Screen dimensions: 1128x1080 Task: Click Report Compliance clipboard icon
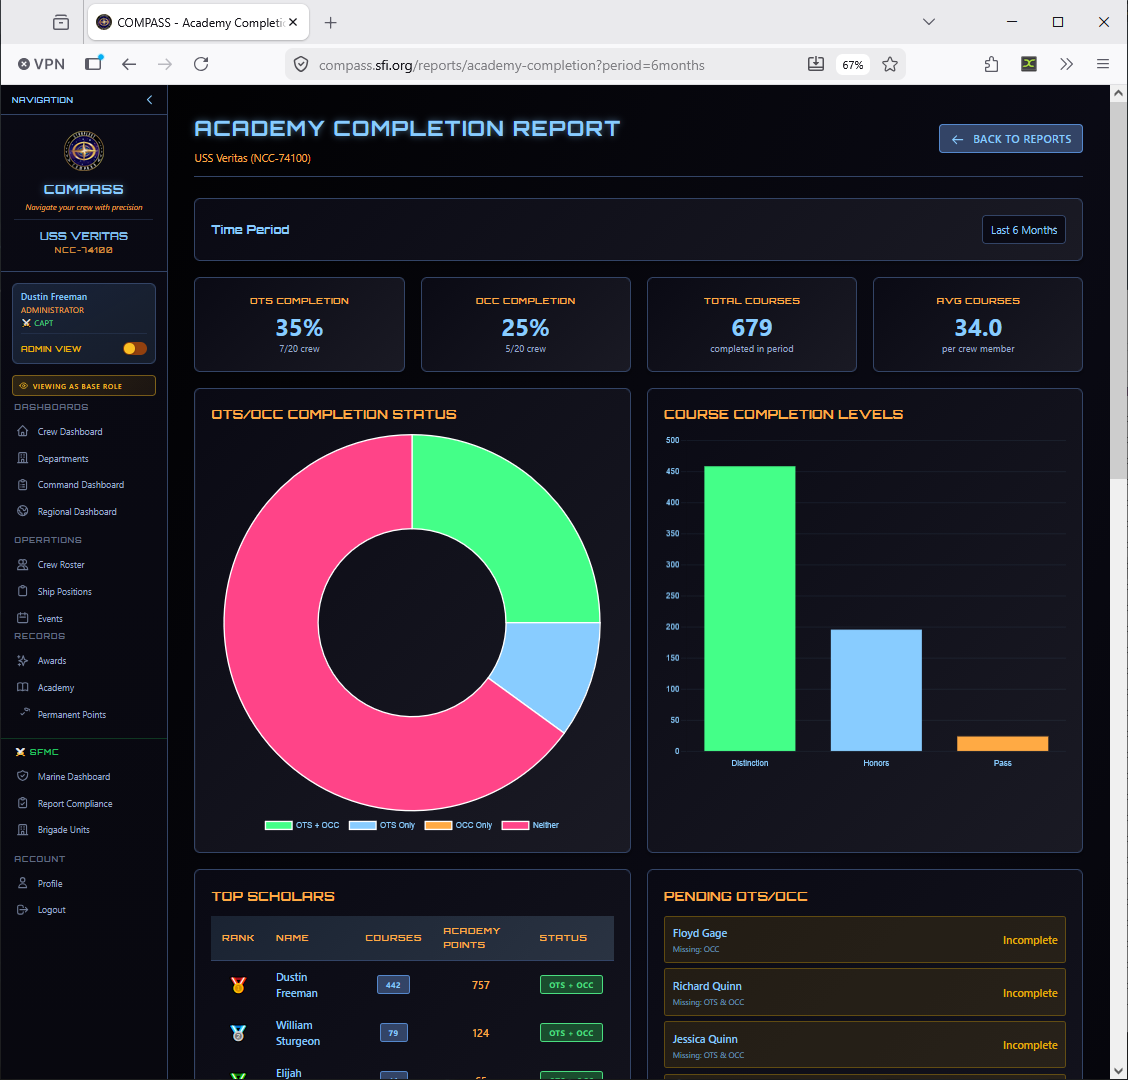pos(23,803)
